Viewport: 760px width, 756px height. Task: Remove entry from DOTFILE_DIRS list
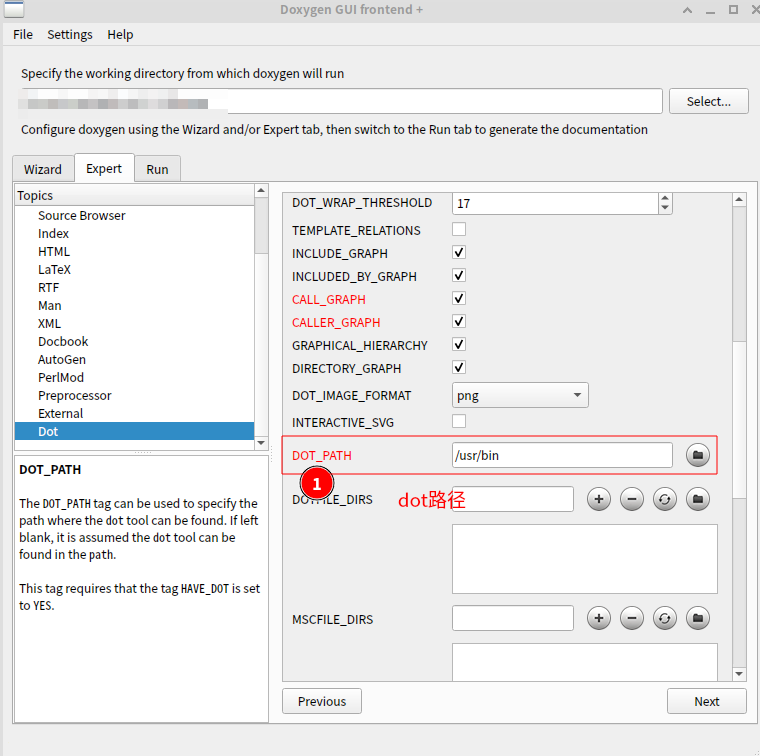pyautogui.click(x=632, y=499)
